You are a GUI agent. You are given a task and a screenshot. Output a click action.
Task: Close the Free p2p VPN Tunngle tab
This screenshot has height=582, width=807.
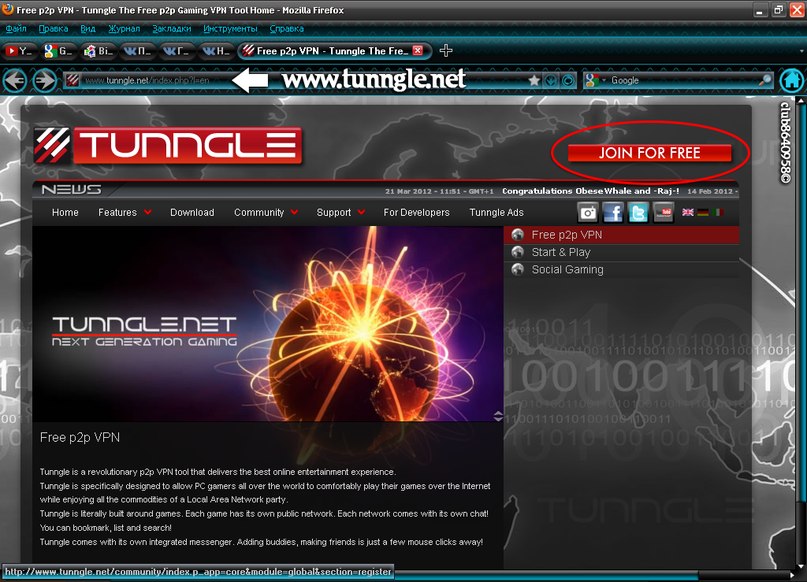418,50
